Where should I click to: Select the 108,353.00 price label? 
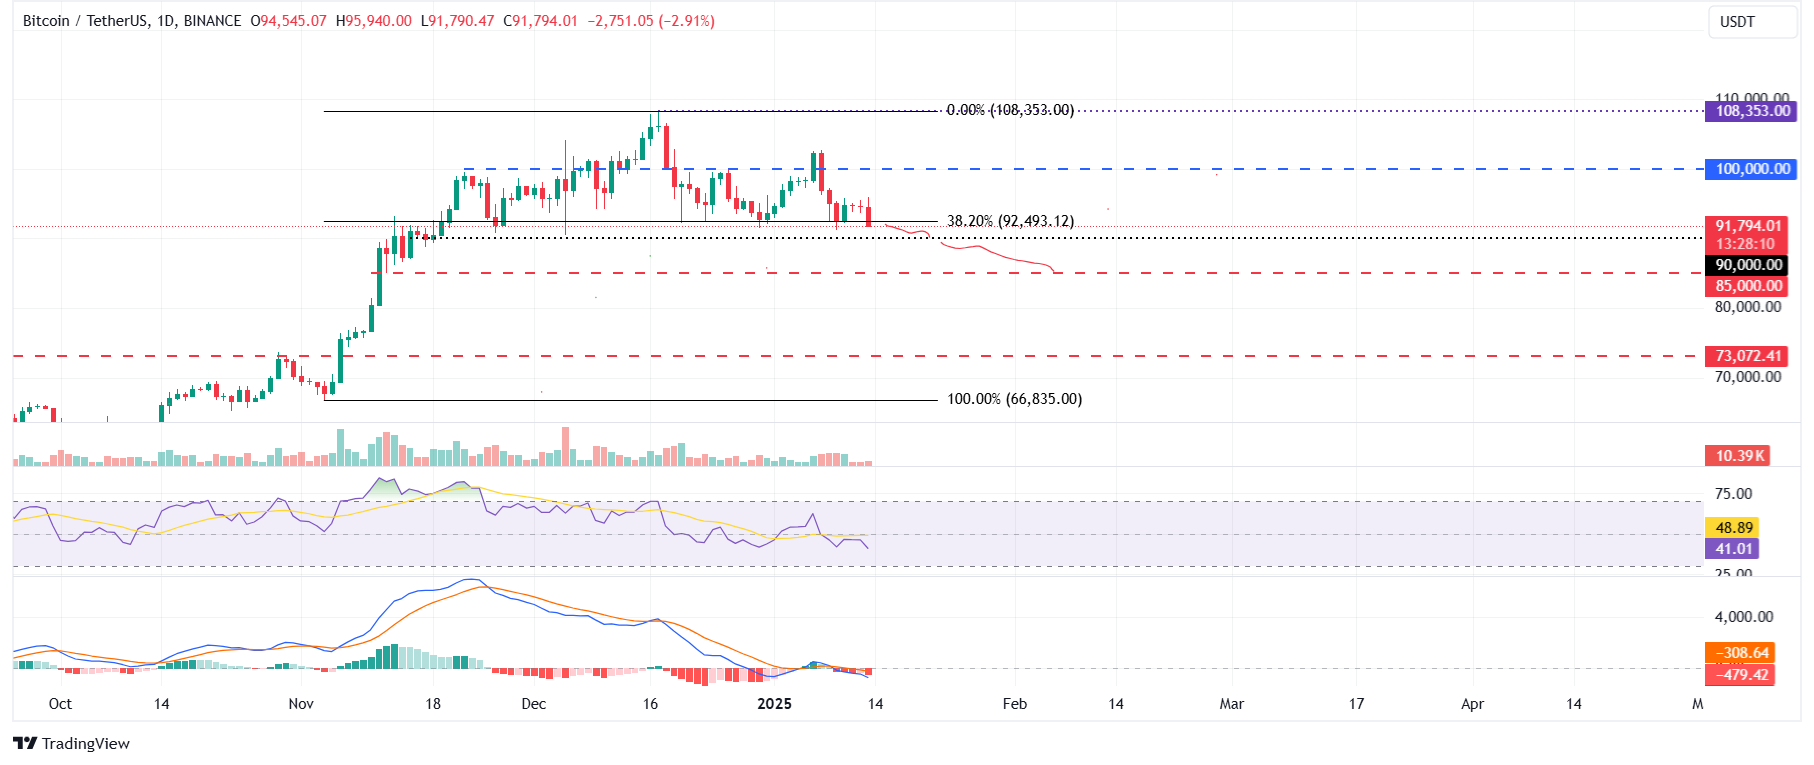(1753, 111)
